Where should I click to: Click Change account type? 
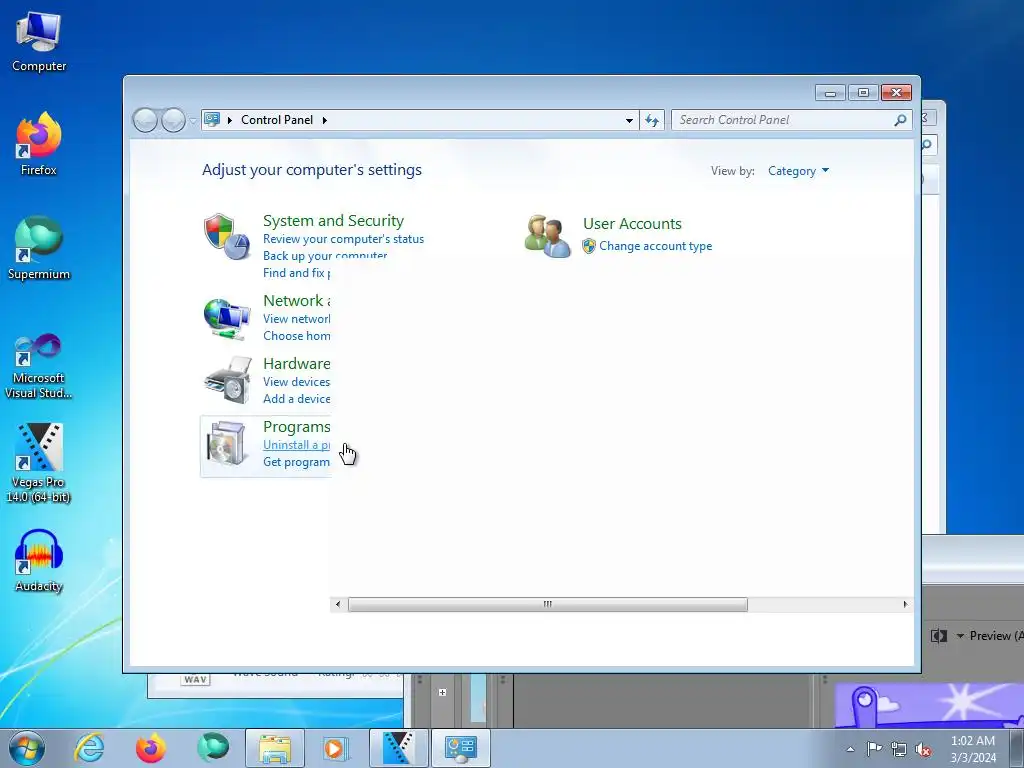pyautogui.click(x=656, y=246)
